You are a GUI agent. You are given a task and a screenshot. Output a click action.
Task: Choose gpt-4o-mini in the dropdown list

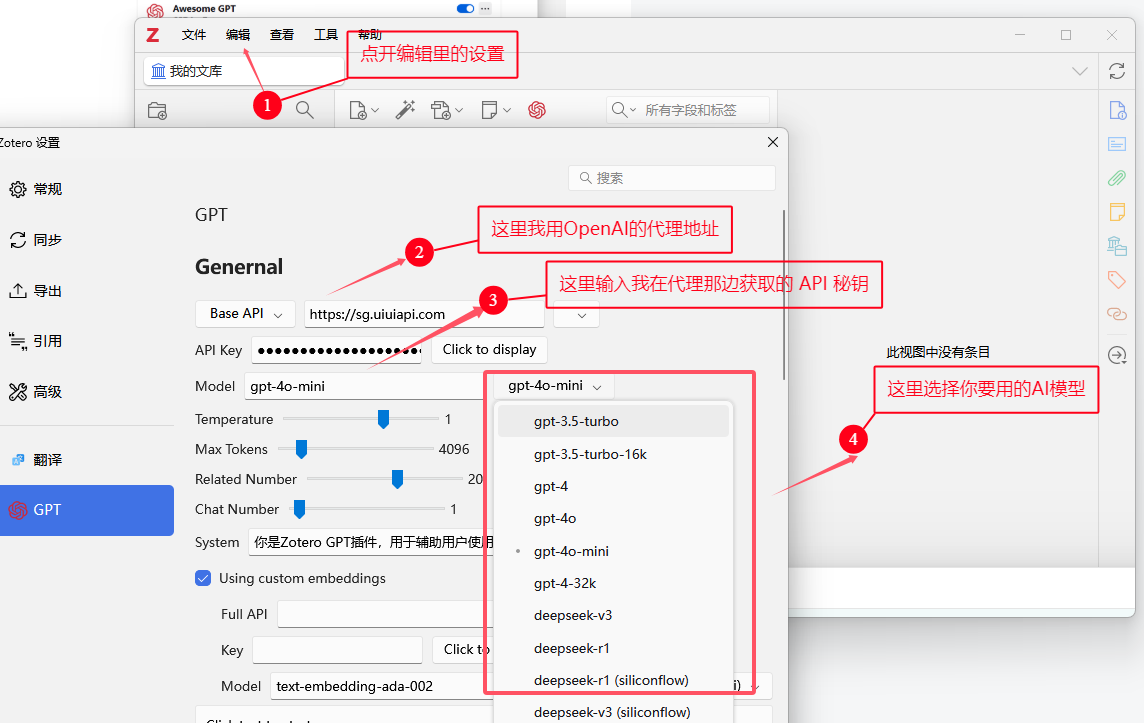pos(613,552)
